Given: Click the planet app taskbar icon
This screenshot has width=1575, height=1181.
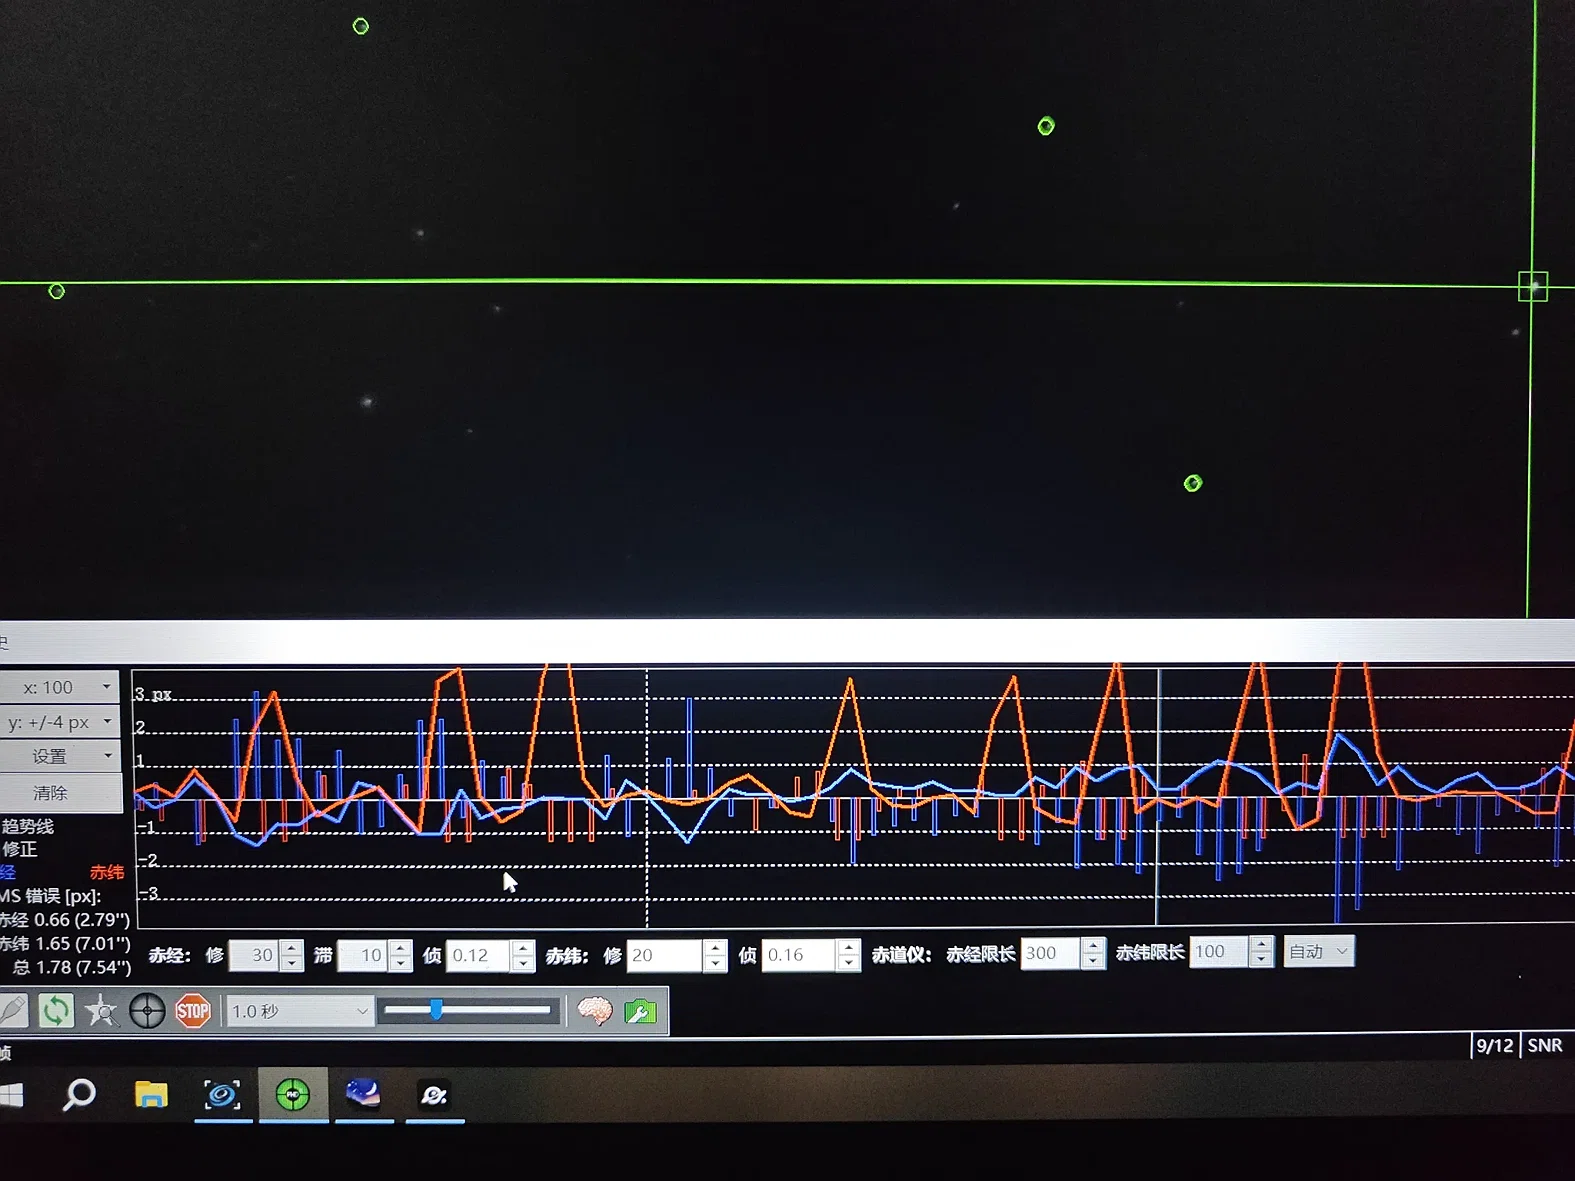Looking at the screenshot, I should pyautogui.click(x=434, y=1095).
